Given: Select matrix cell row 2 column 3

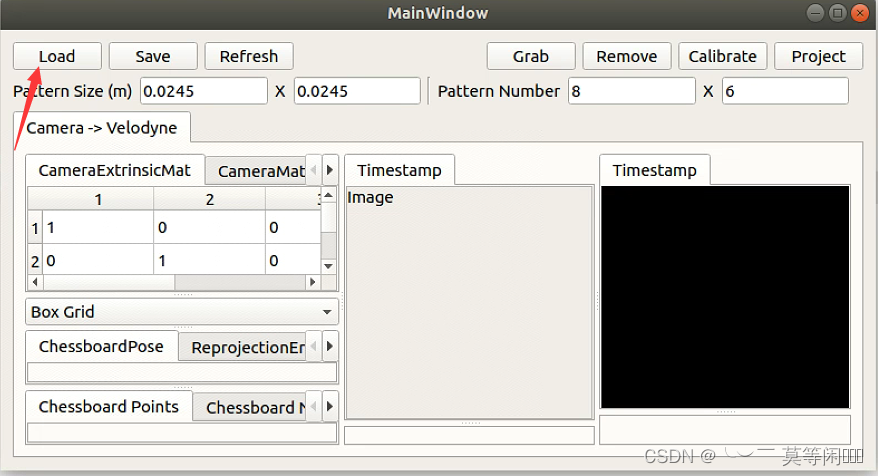Looking at the screenshot, I should (293, 260).
